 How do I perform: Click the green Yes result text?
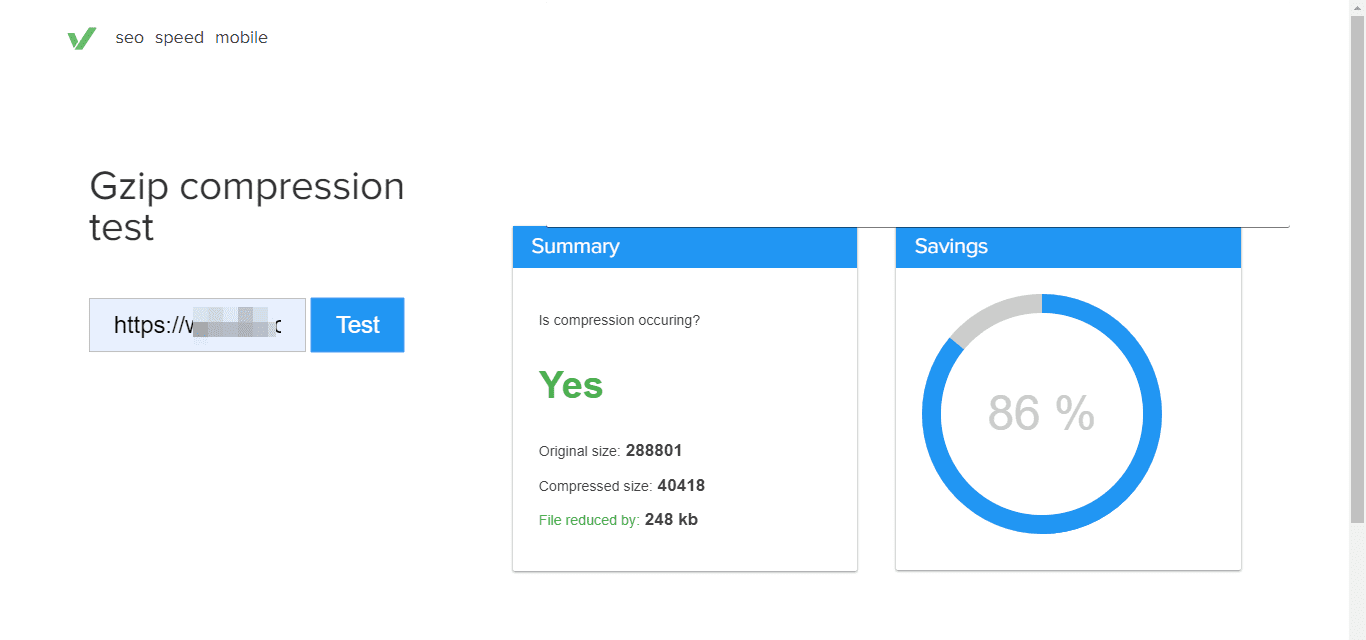pyautogui.click(x=571, y=385)
